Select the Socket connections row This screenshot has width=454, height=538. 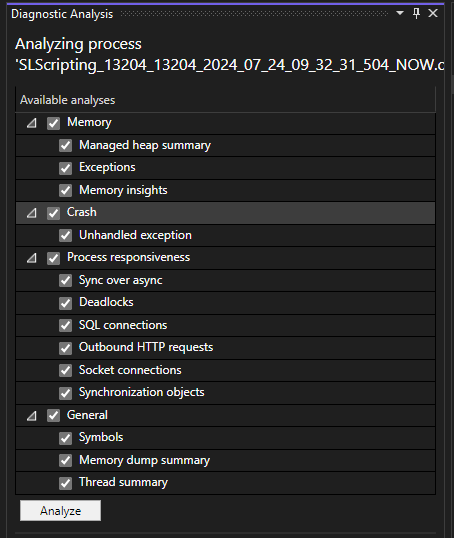point(225,371)
